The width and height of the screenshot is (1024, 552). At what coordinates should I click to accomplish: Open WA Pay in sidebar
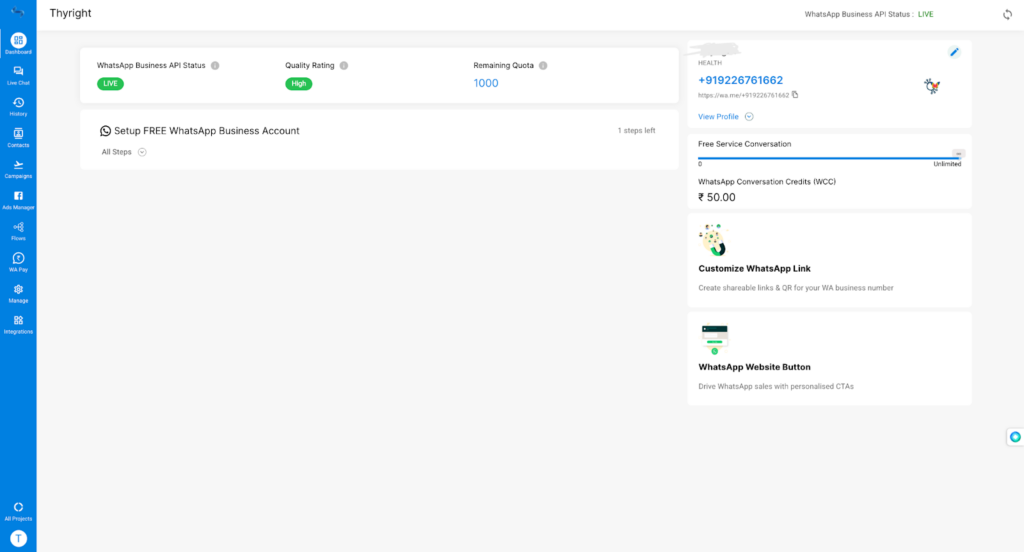point(18,261)
